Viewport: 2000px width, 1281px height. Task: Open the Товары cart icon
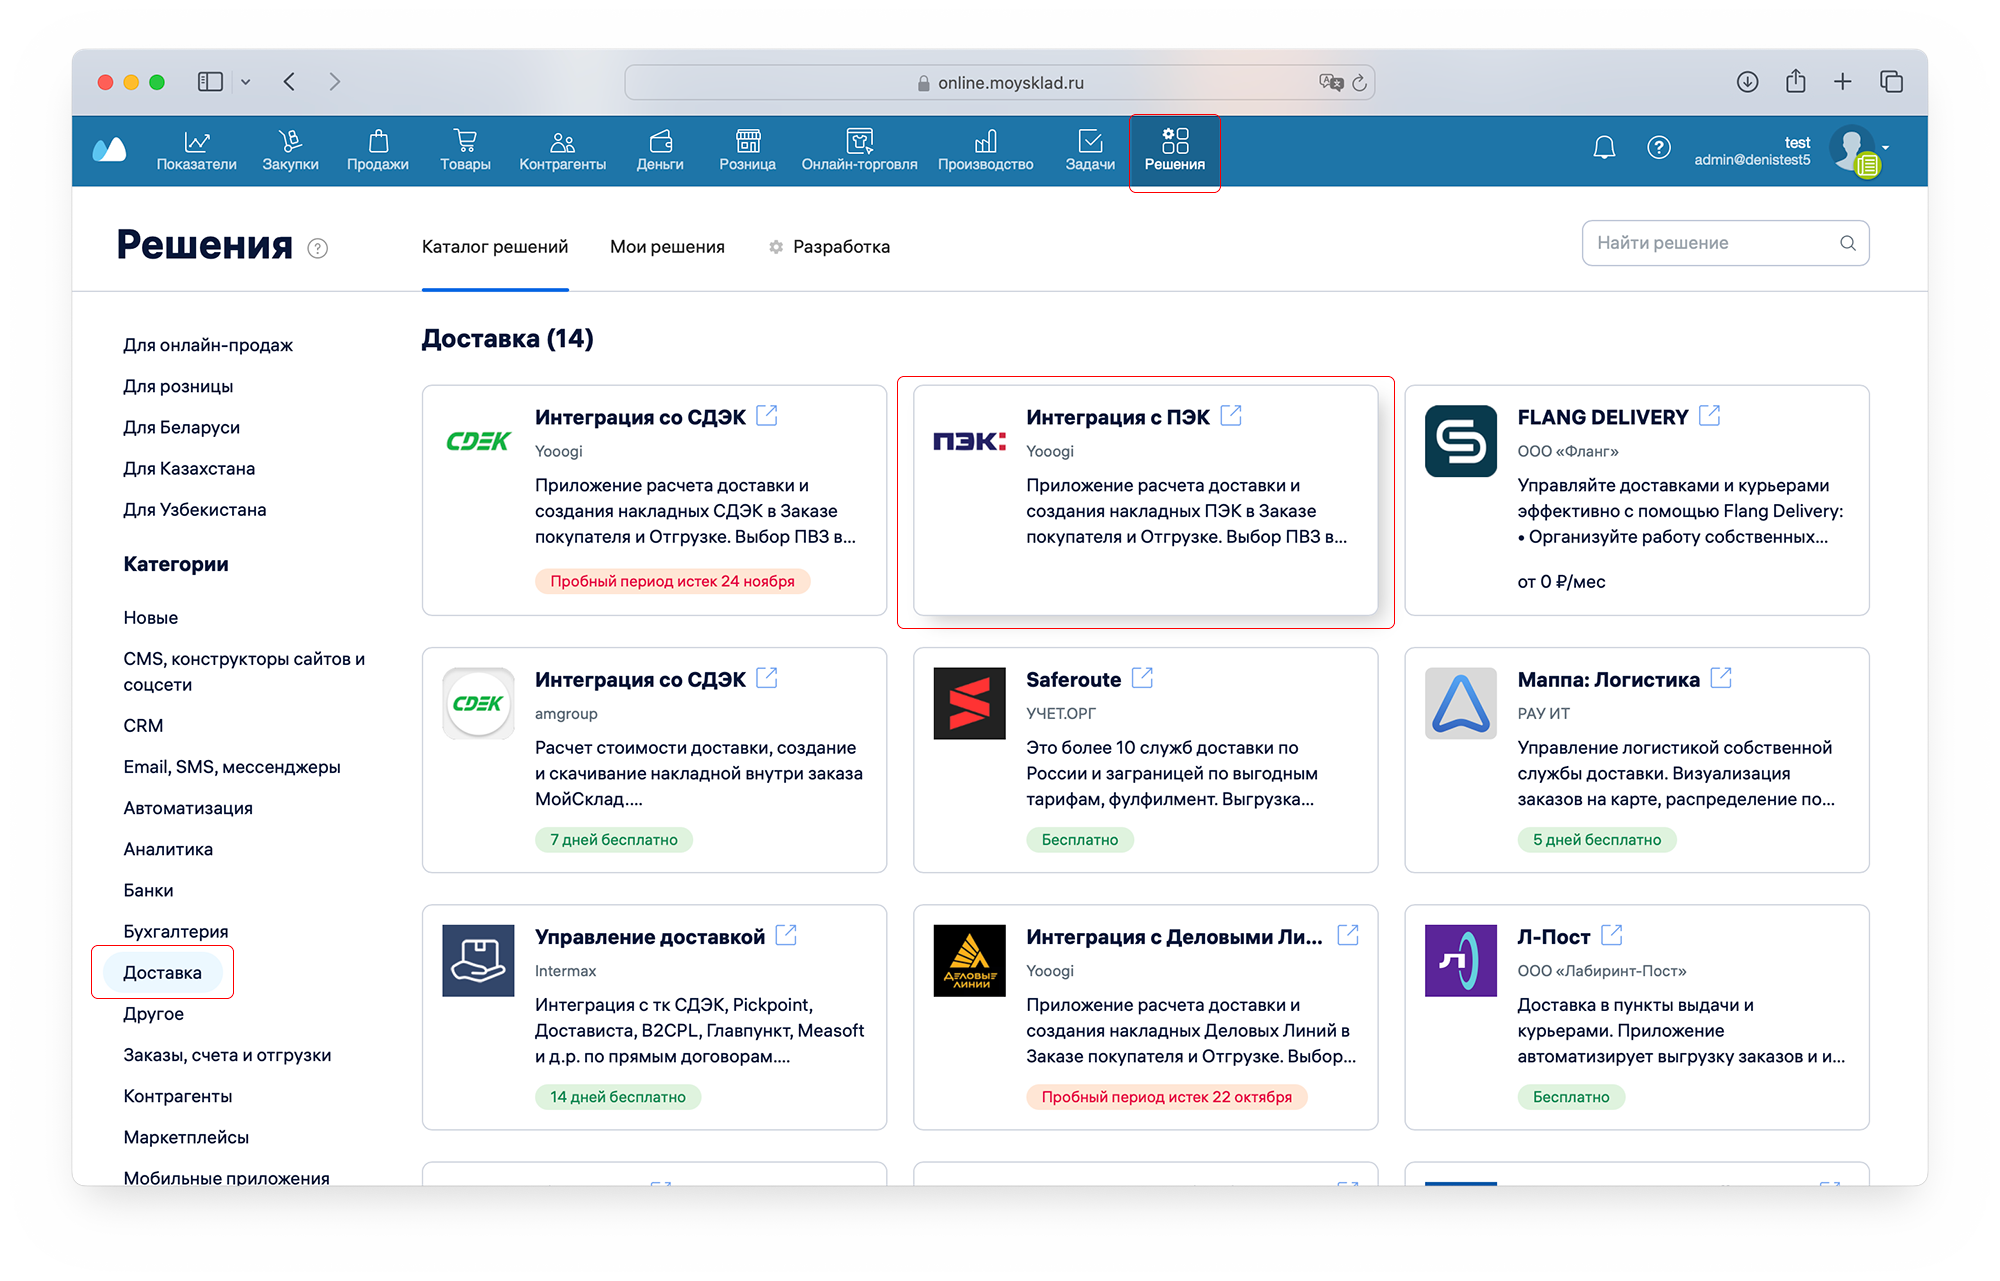pyautogui.click(x=465, y=141)
